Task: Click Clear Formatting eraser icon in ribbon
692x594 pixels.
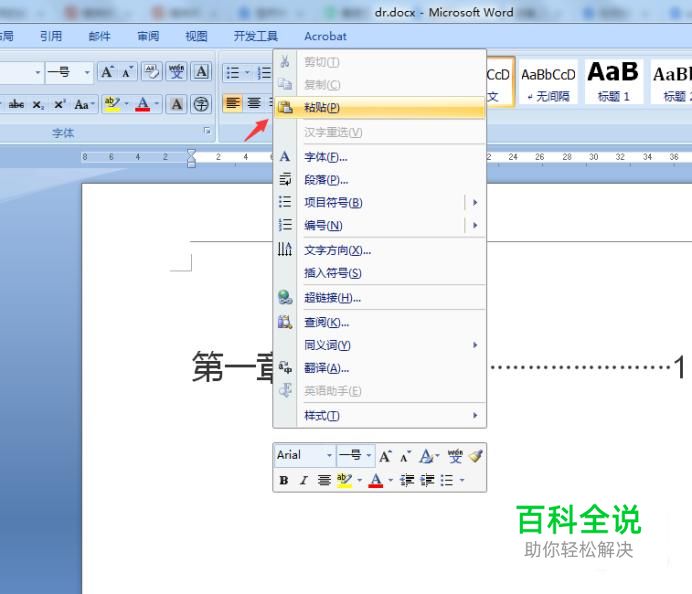Action: pyautogui.click(x=151, y=72)
